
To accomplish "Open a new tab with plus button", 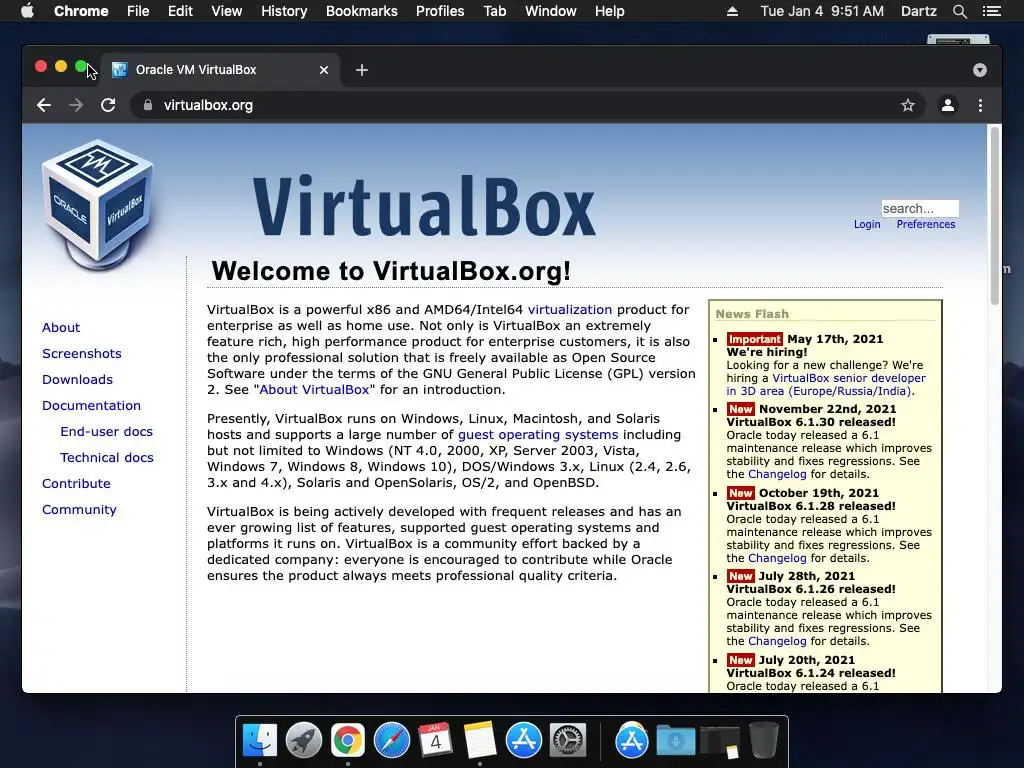I will [362, 70].
